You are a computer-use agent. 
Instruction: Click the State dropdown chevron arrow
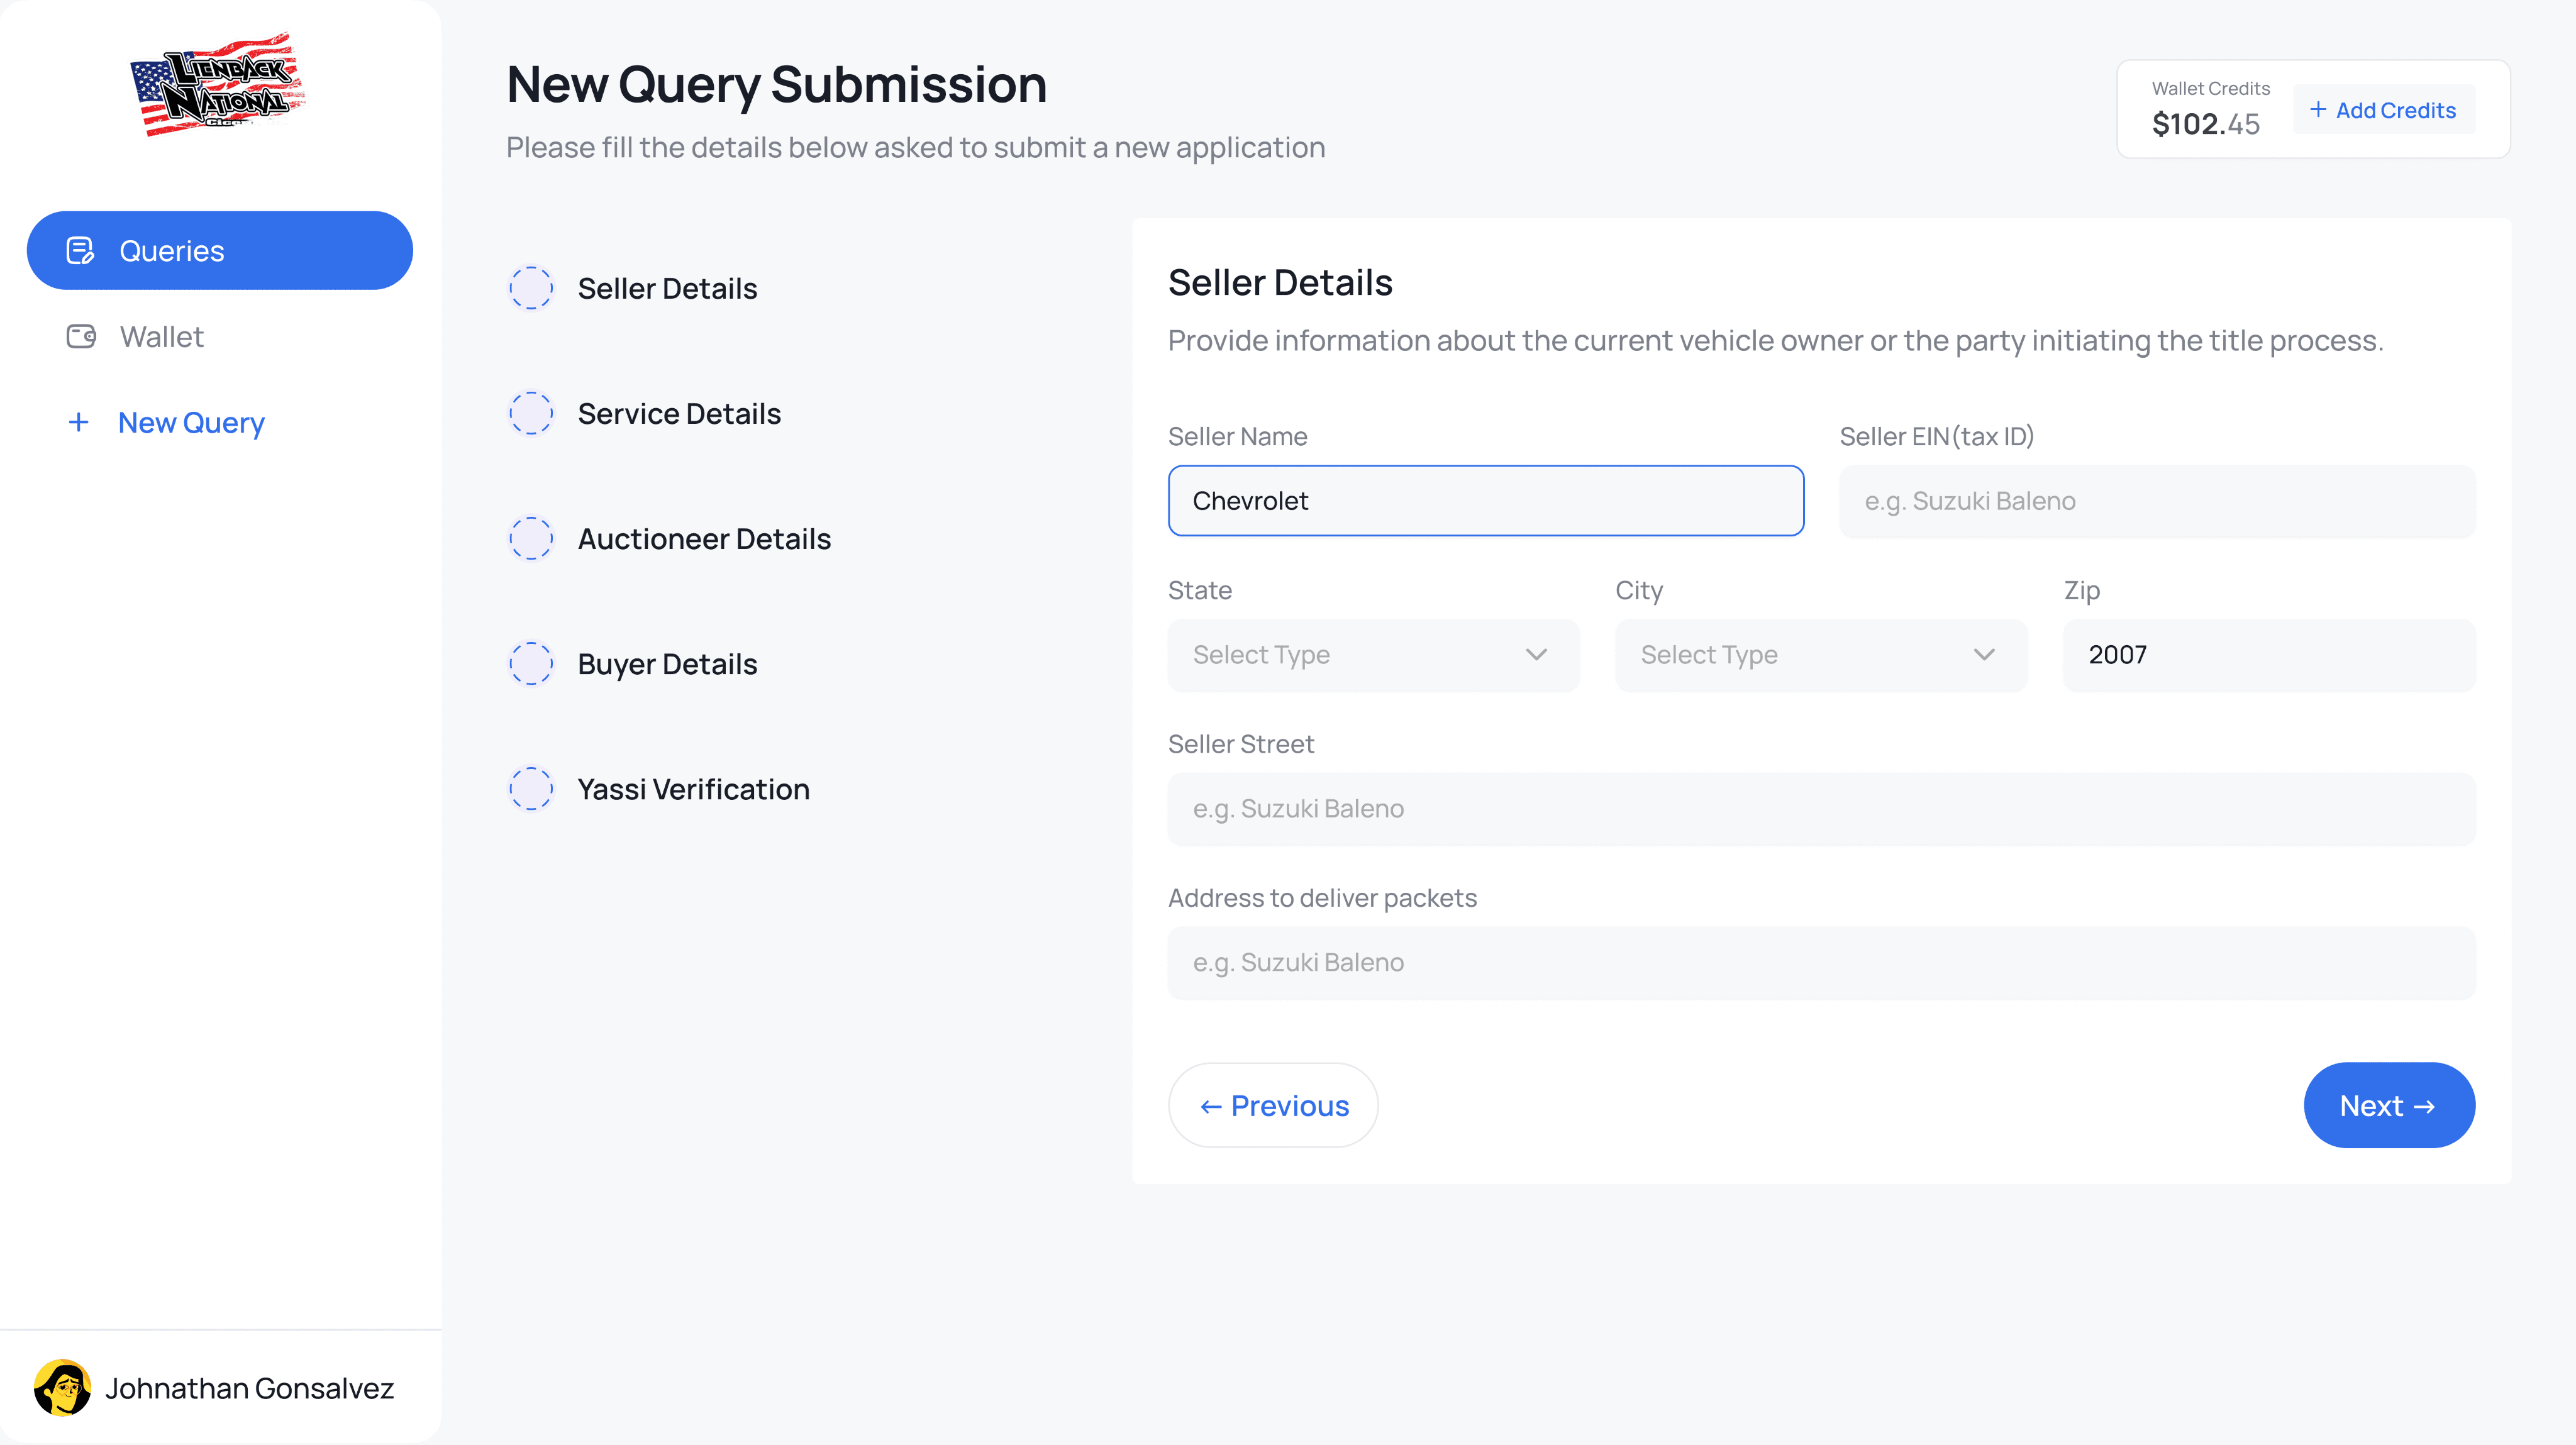[1536, 655]
